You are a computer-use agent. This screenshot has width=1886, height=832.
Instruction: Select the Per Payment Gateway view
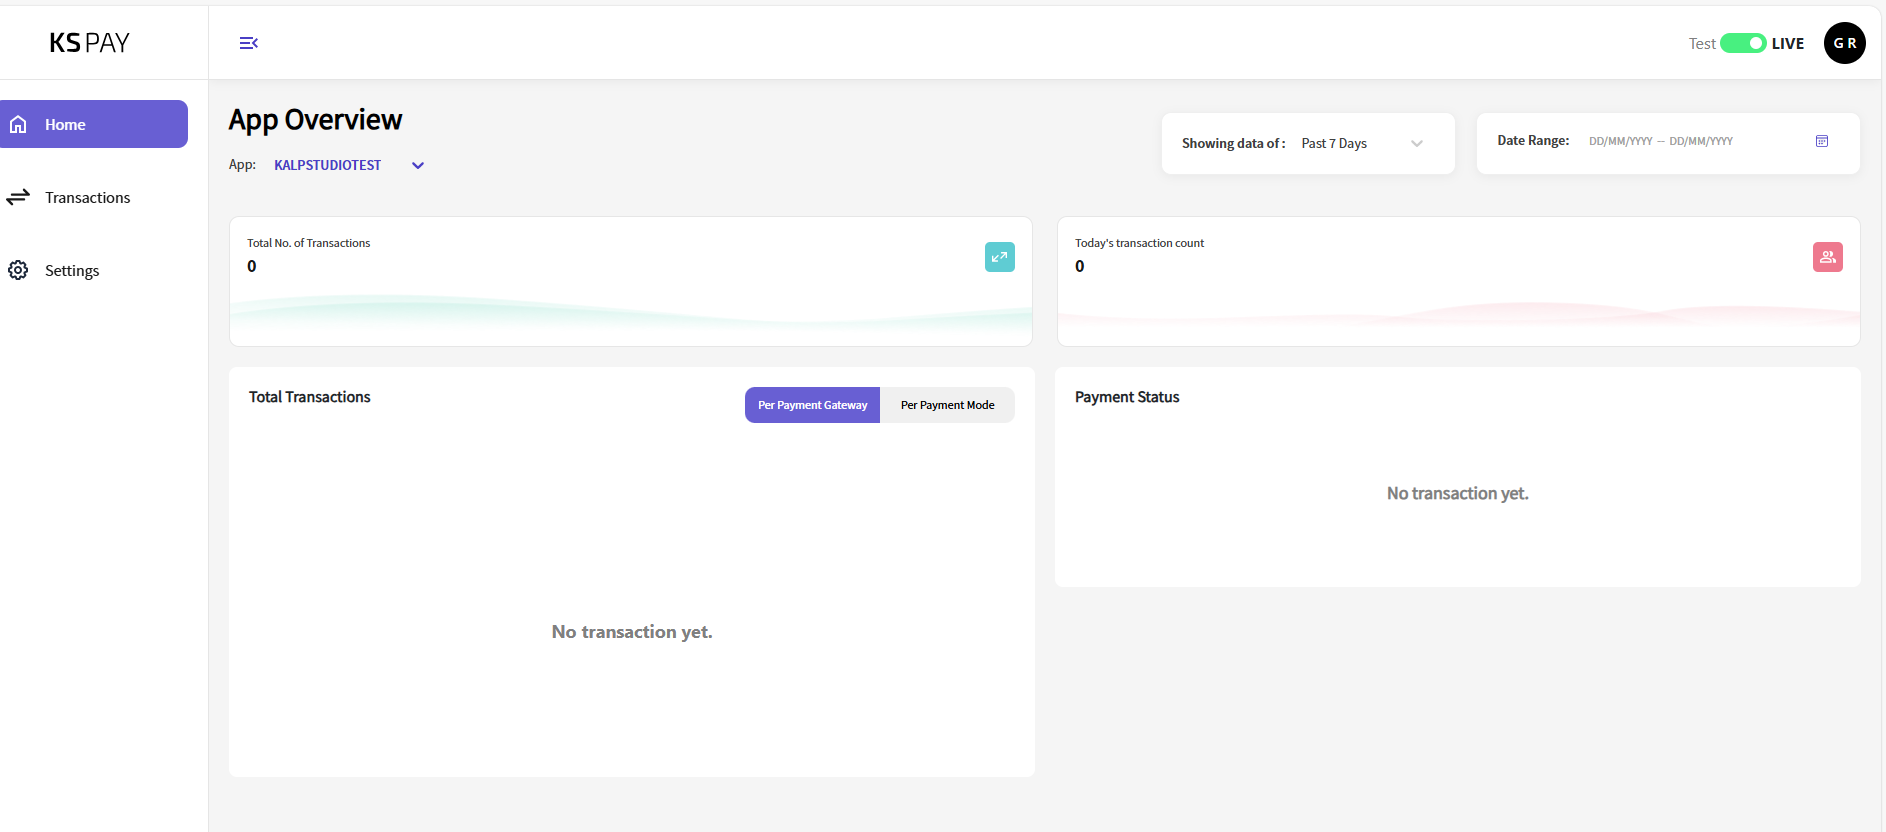tap(812, 405)
